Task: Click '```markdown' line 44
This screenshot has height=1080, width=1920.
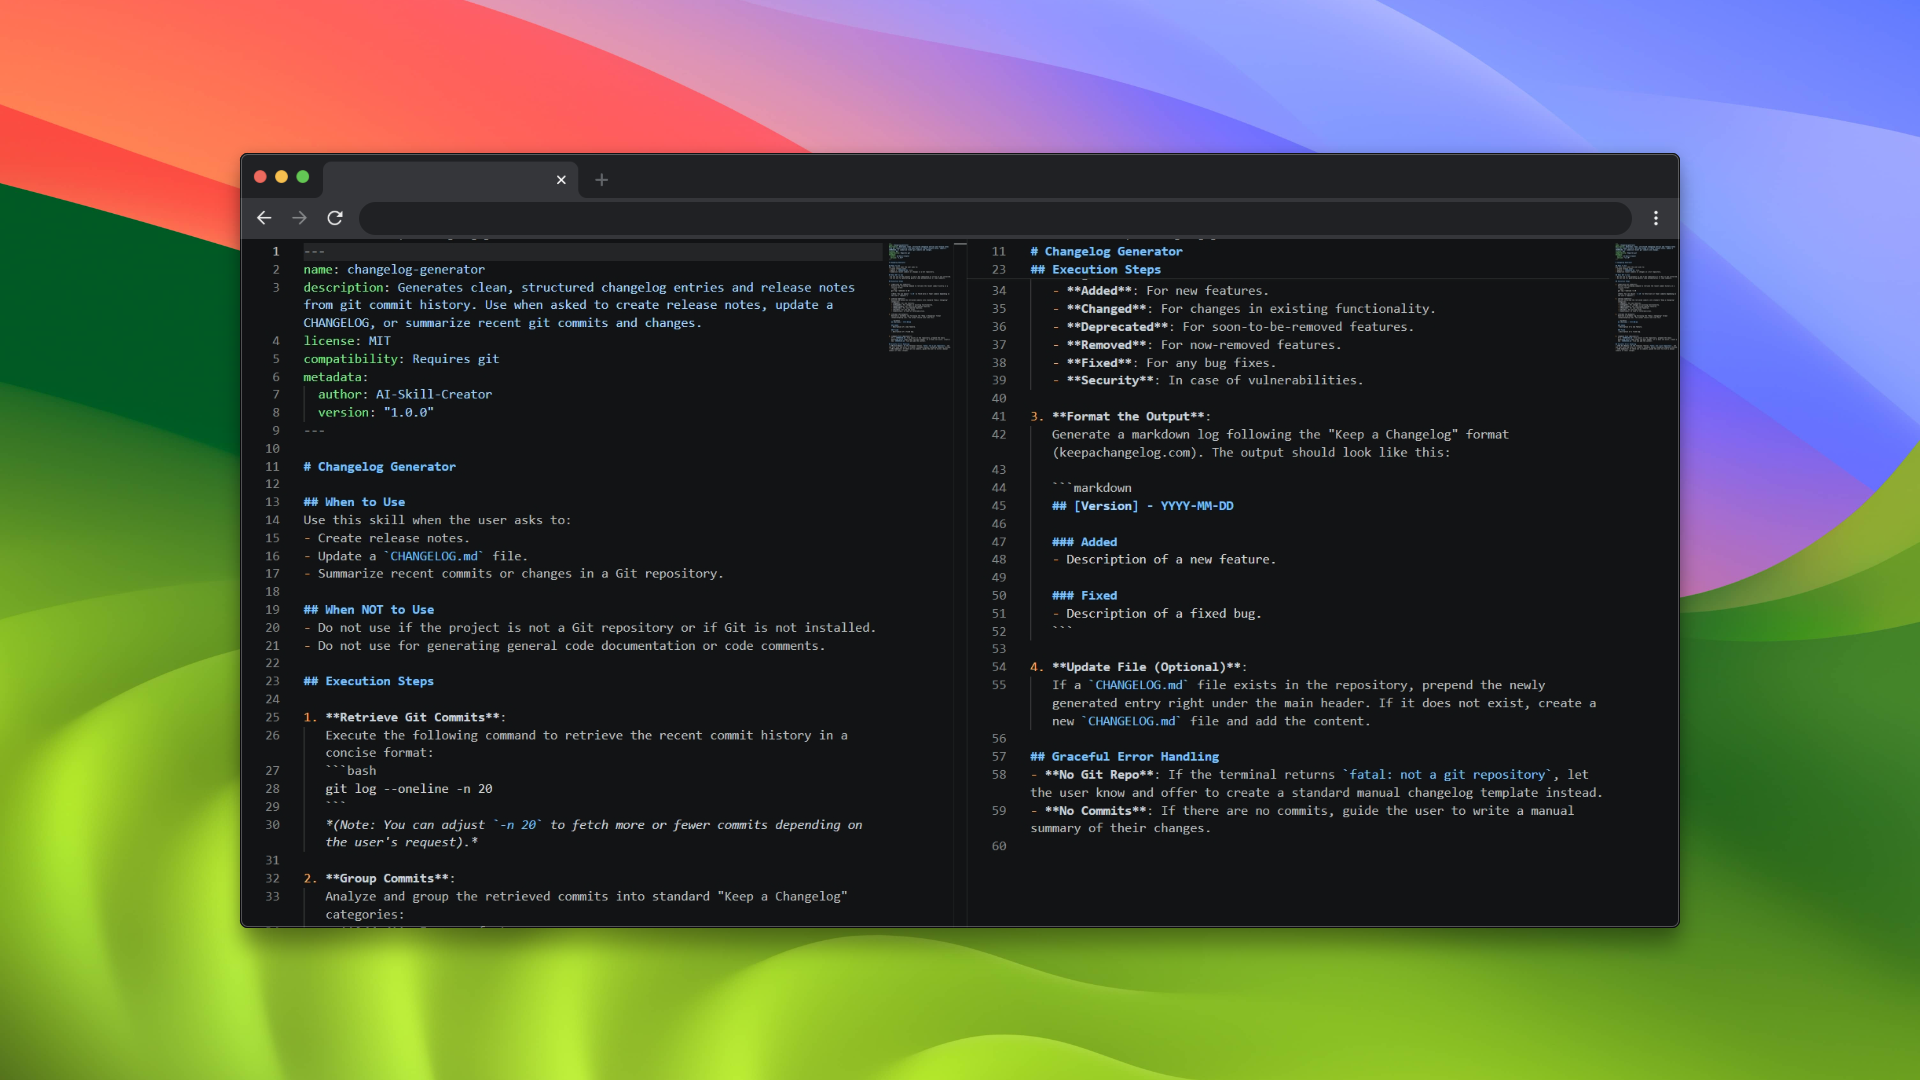Action: 1092,489
